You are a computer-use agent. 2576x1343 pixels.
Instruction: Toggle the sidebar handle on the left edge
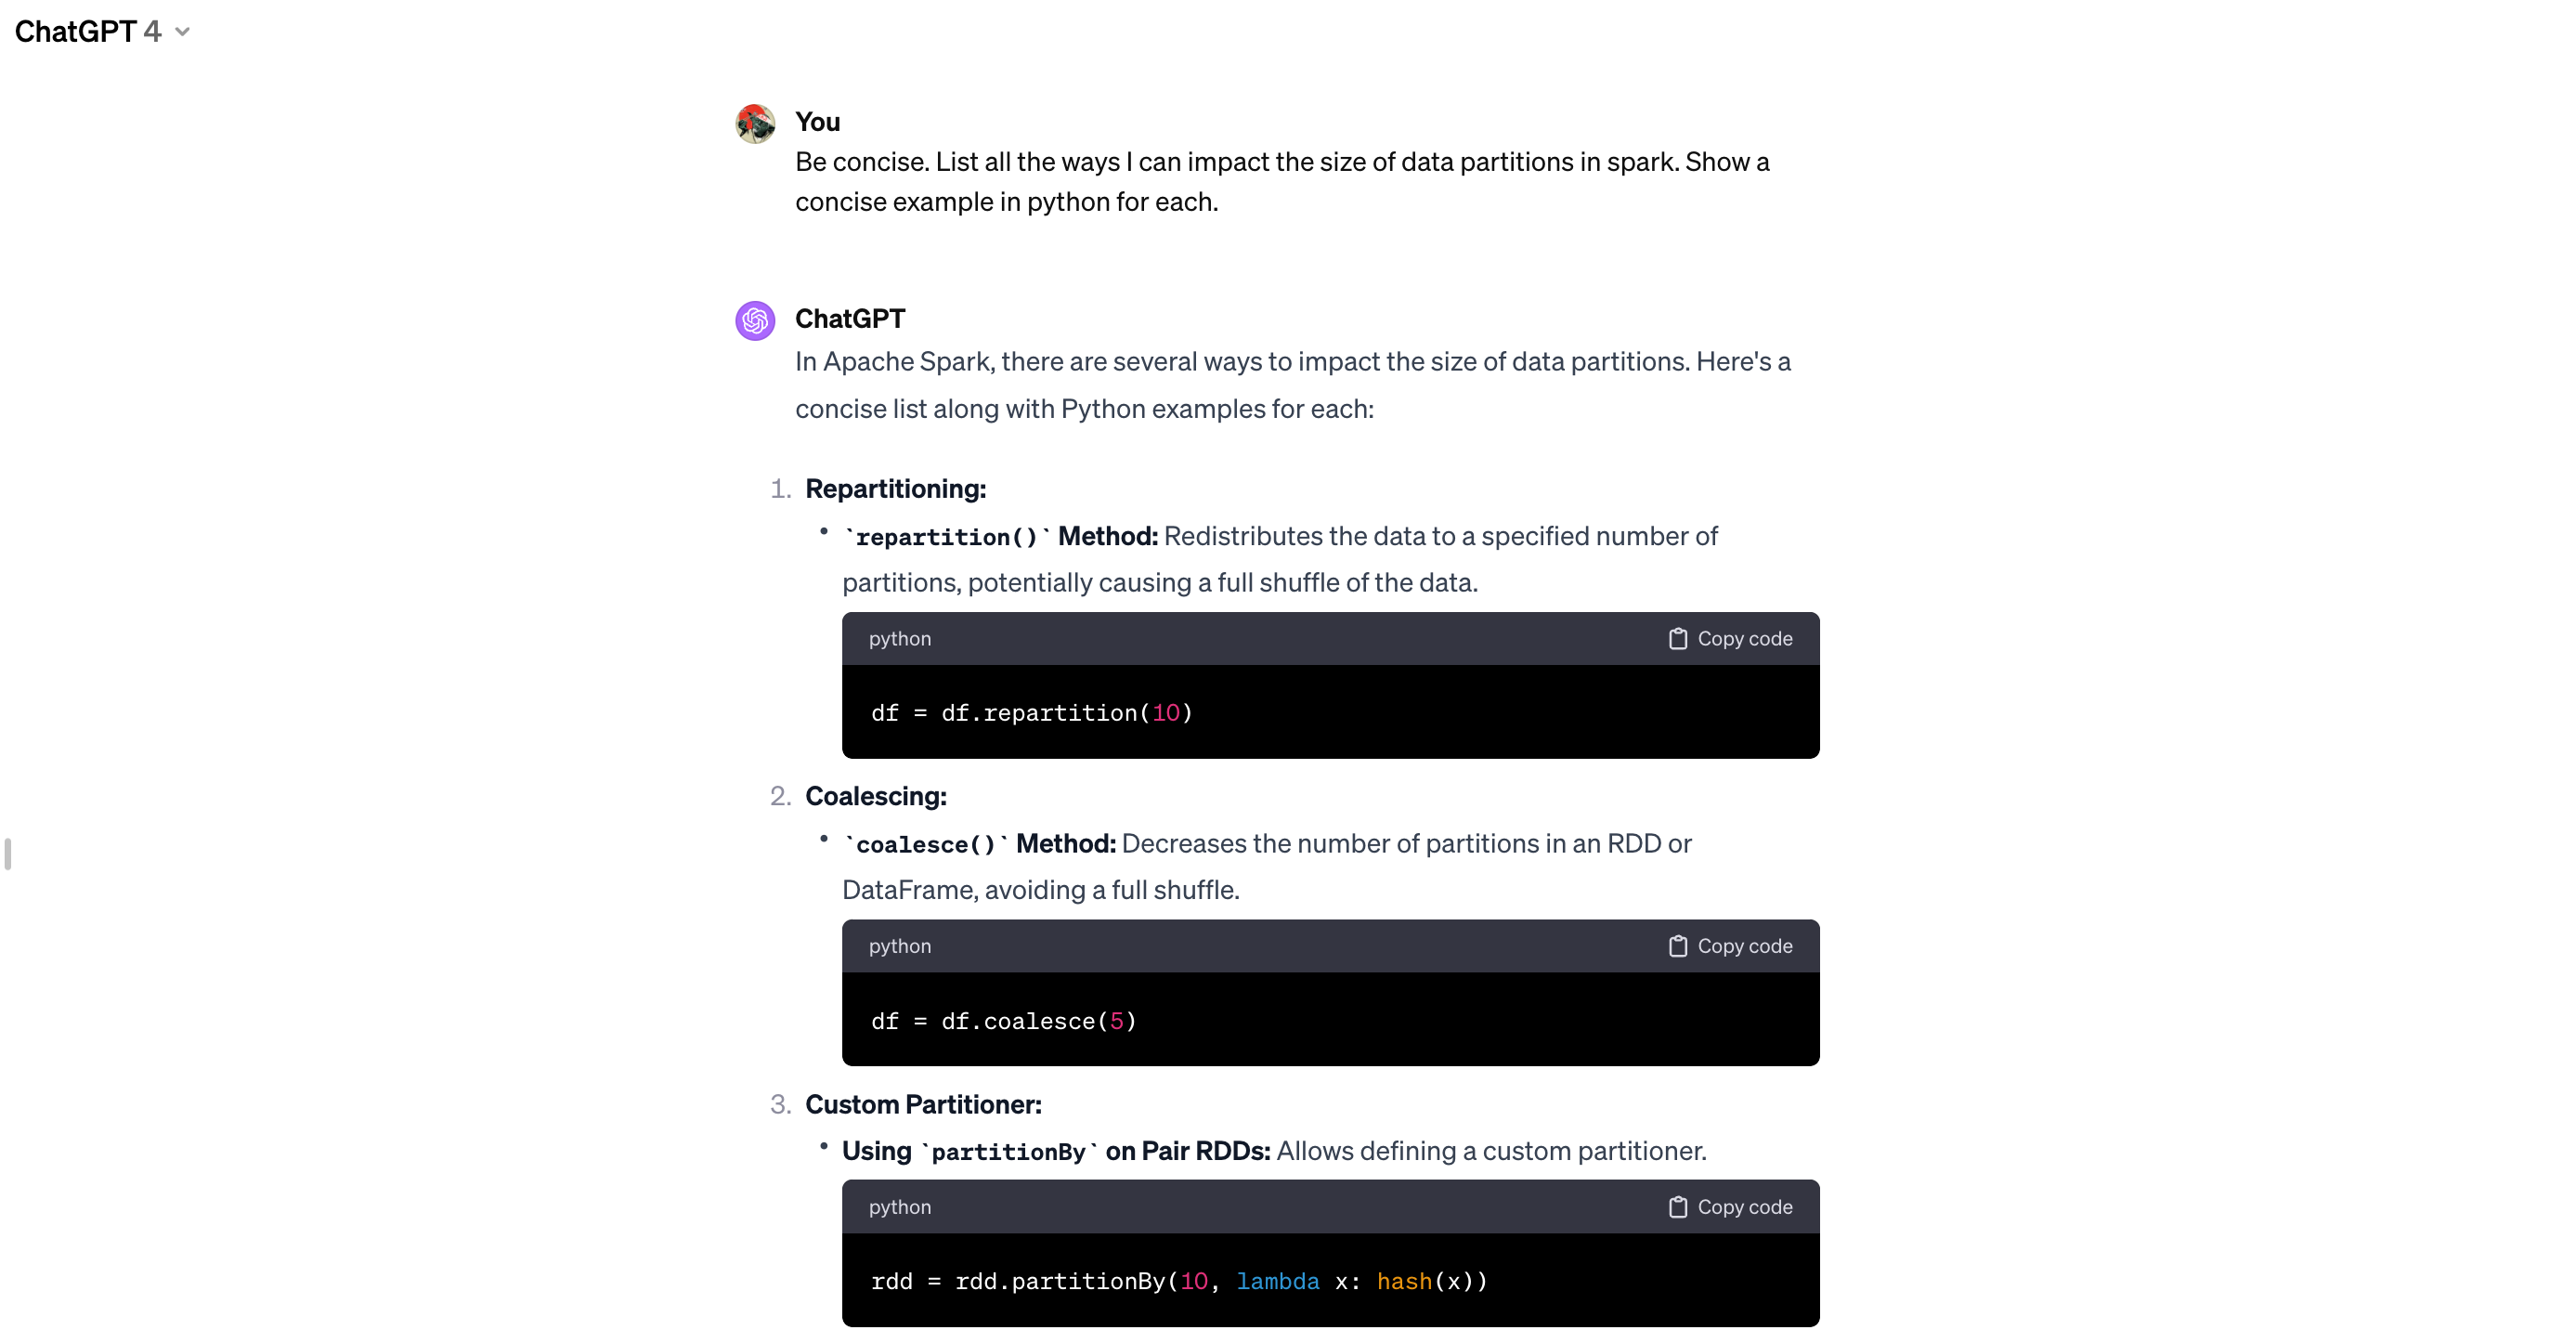tap(8, 854)
